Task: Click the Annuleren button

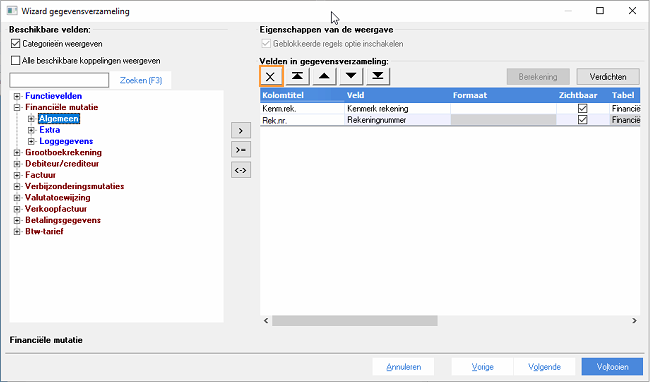Action: pyautogui.click(x=403, y=367)
